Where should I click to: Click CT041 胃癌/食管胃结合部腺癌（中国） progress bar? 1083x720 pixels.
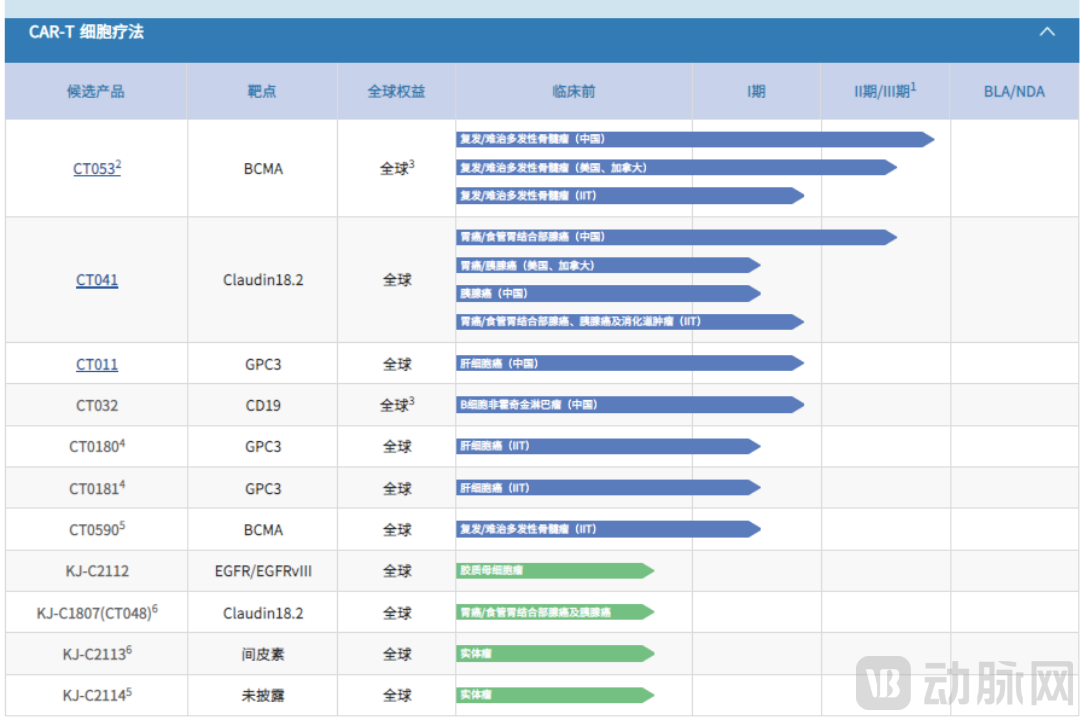675,238
